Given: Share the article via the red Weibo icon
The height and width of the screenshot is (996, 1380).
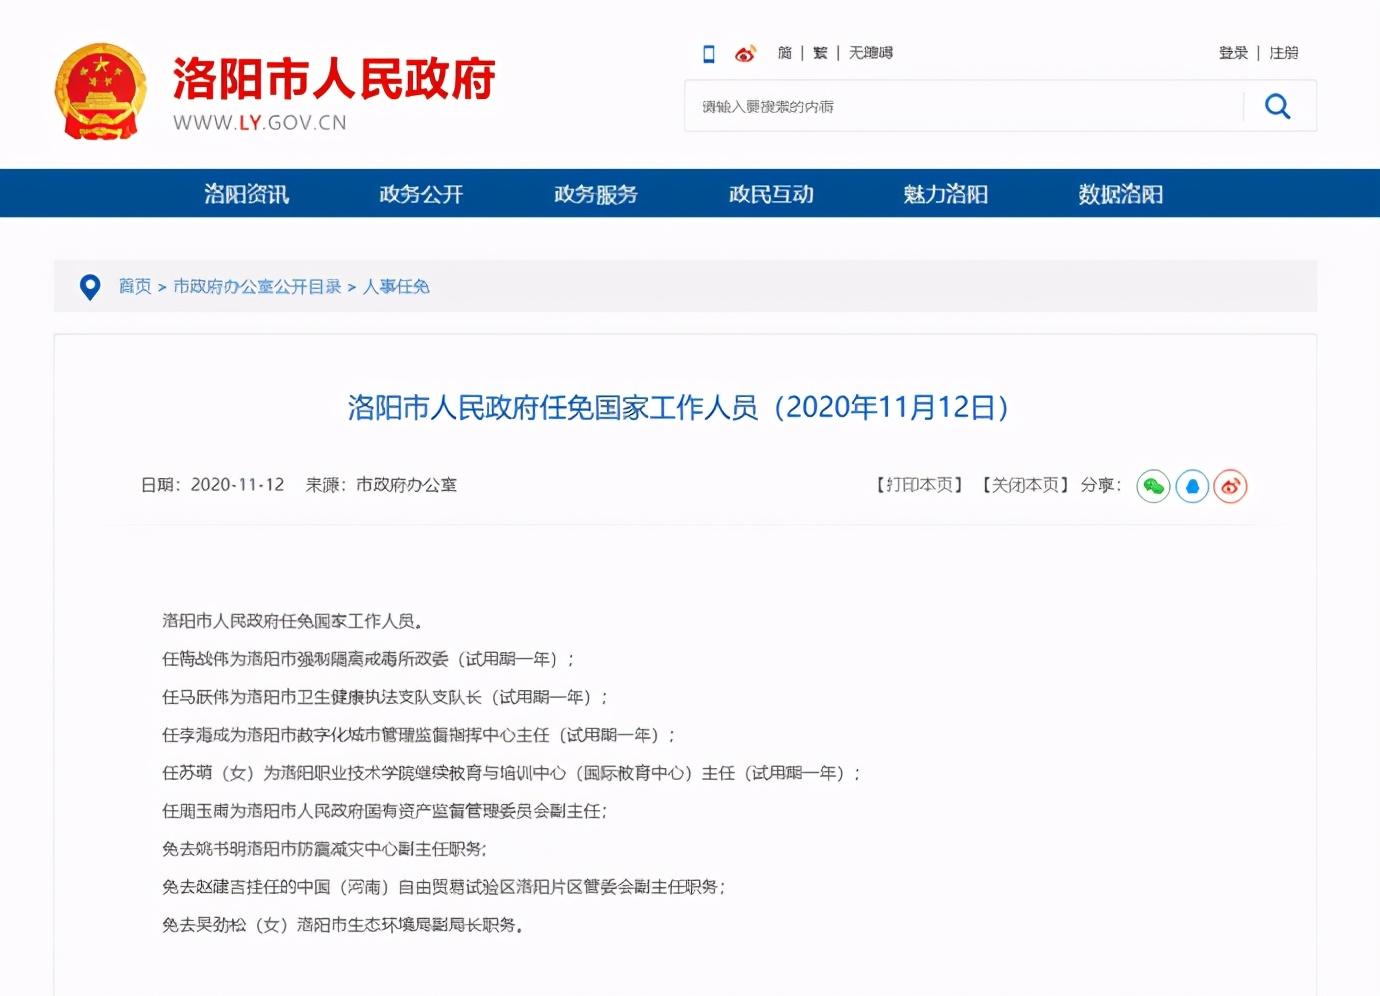Looking at the screenshot, I should click(1230, 486).
